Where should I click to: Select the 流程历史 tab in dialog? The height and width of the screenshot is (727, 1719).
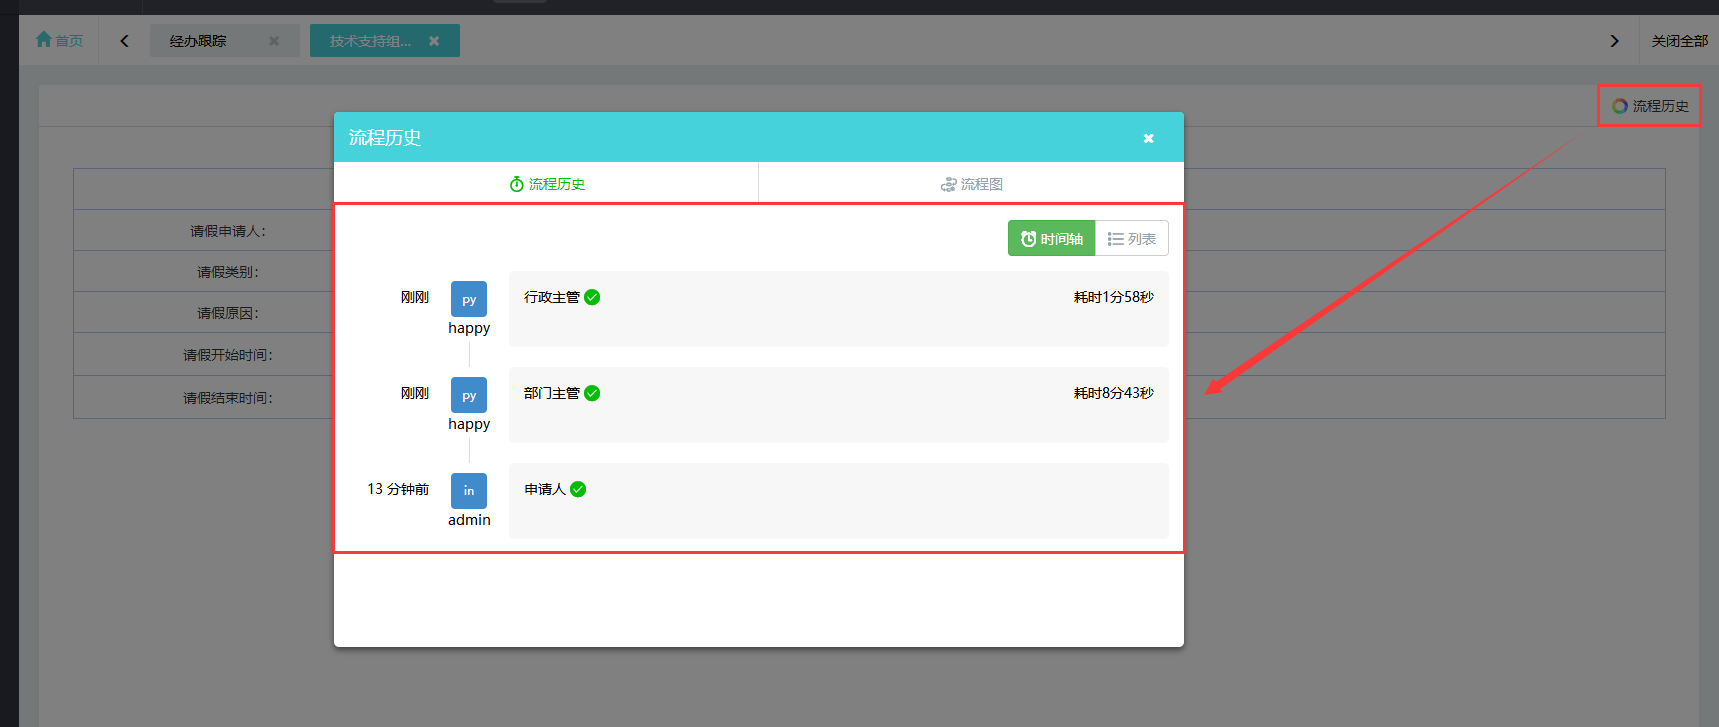click(547, 184)
